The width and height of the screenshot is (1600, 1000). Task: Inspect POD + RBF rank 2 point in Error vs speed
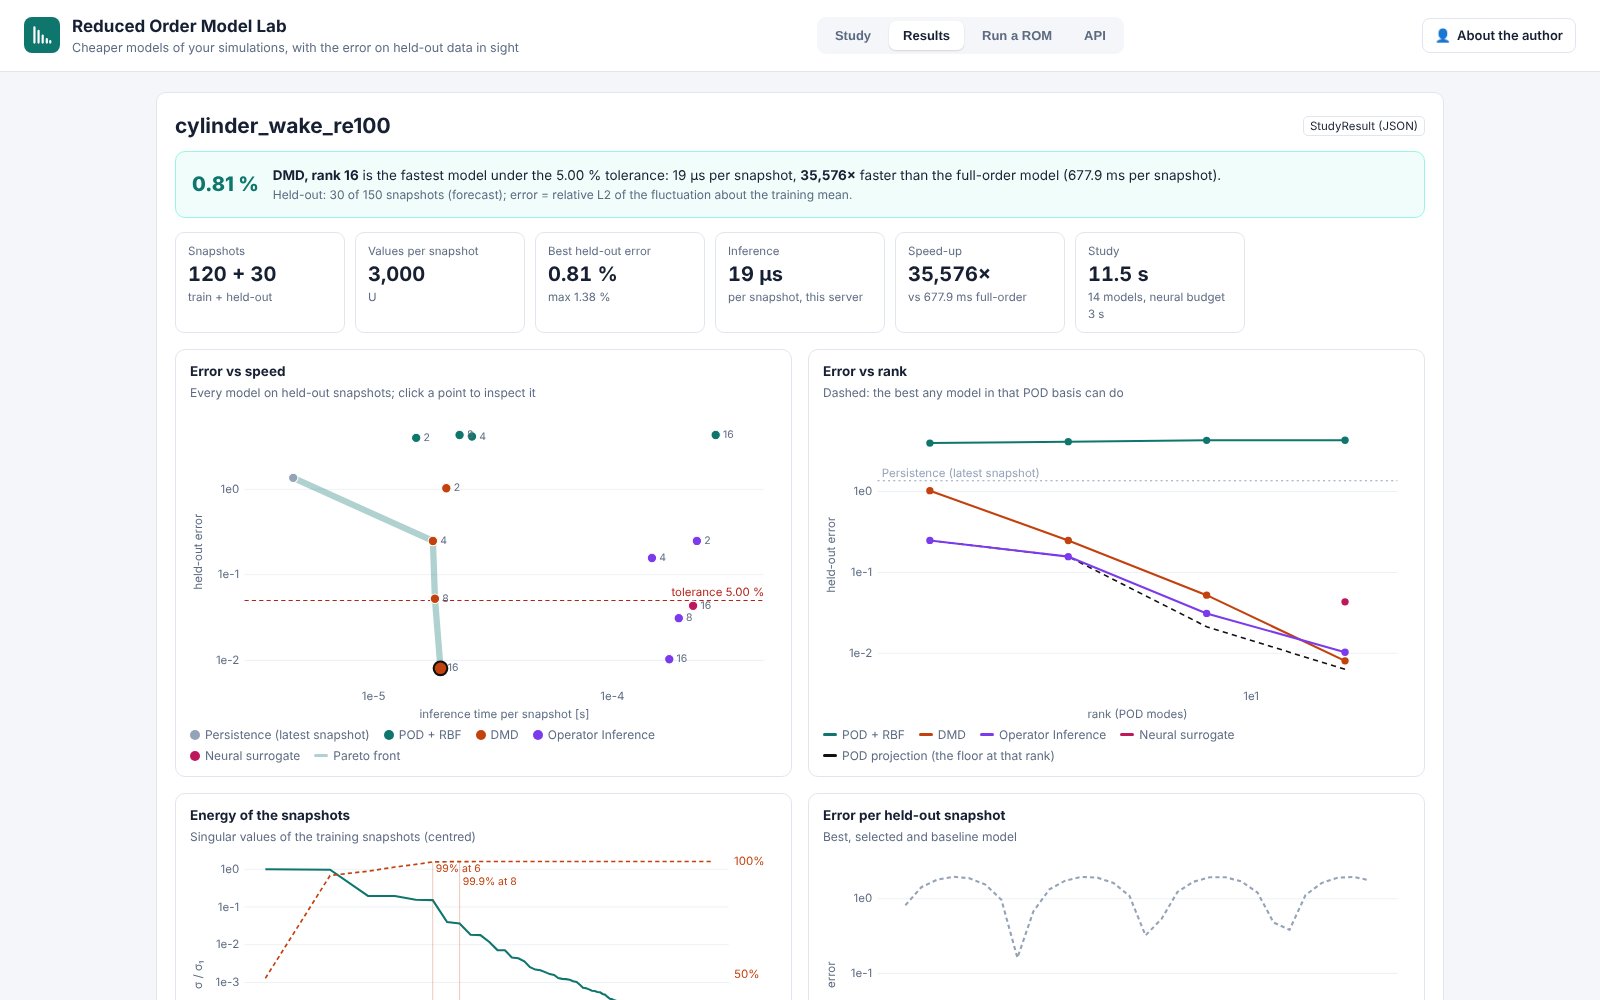416,438
